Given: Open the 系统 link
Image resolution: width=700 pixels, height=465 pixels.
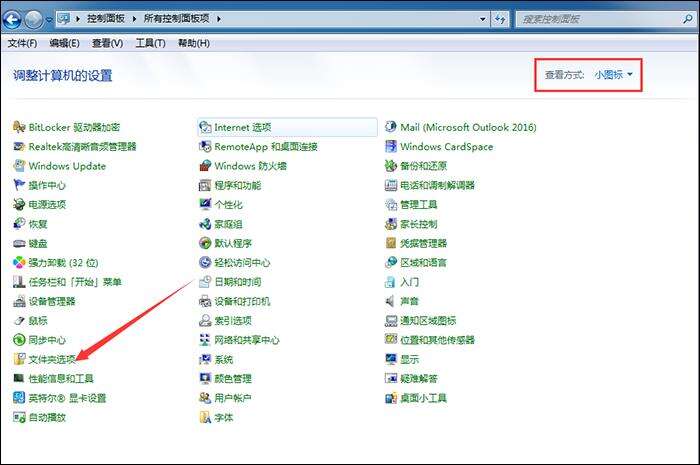Looking at the screenshot, I should point(224,360).
